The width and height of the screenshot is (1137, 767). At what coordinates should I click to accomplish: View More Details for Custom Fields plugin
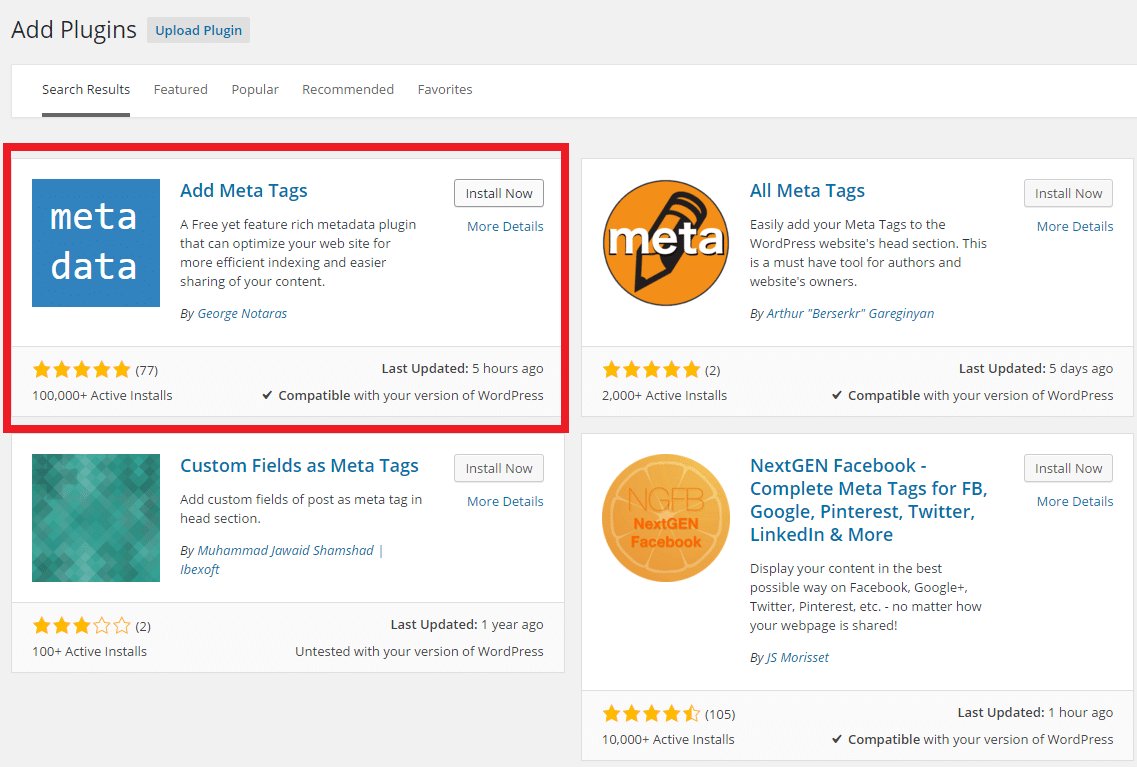coord(505,501)
